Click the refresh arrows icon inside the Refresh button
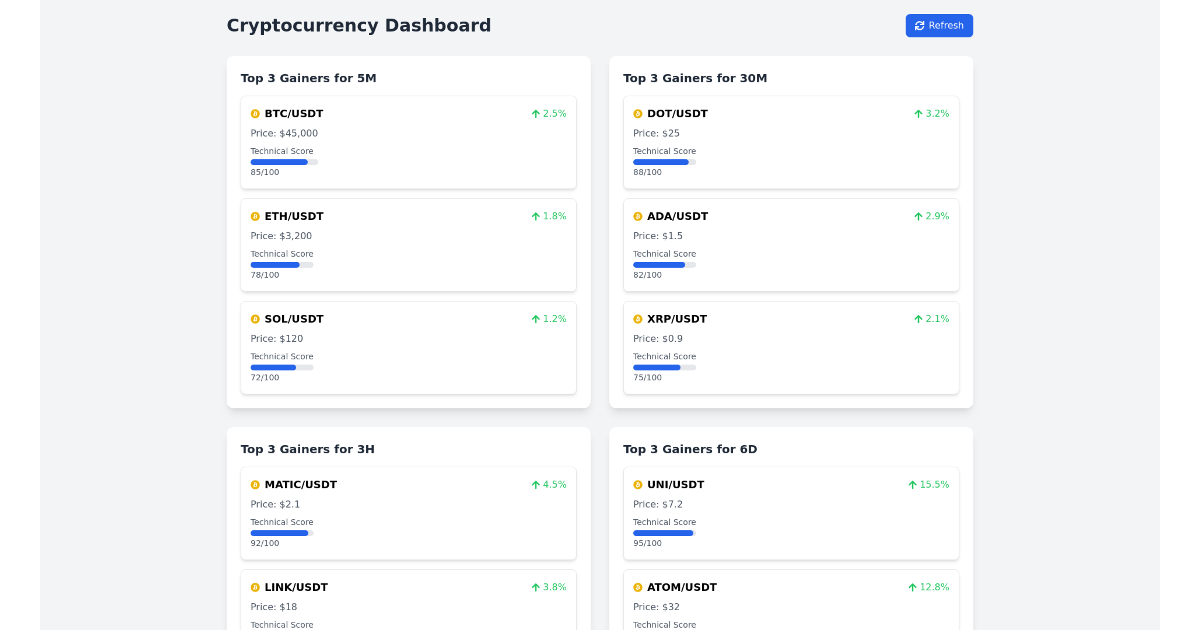 click(919, 25)
